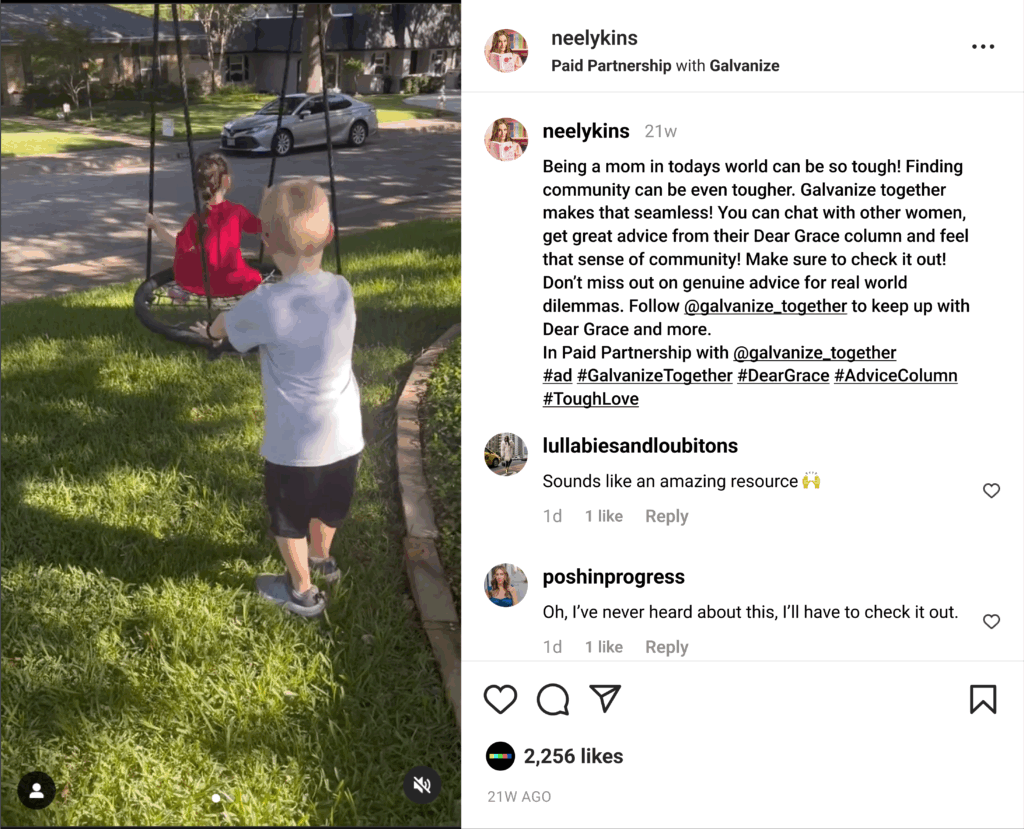This screenshot has width=1024, height=829.
Task: Like the poshinprogress comment heart
Action: tap(991, 621)
